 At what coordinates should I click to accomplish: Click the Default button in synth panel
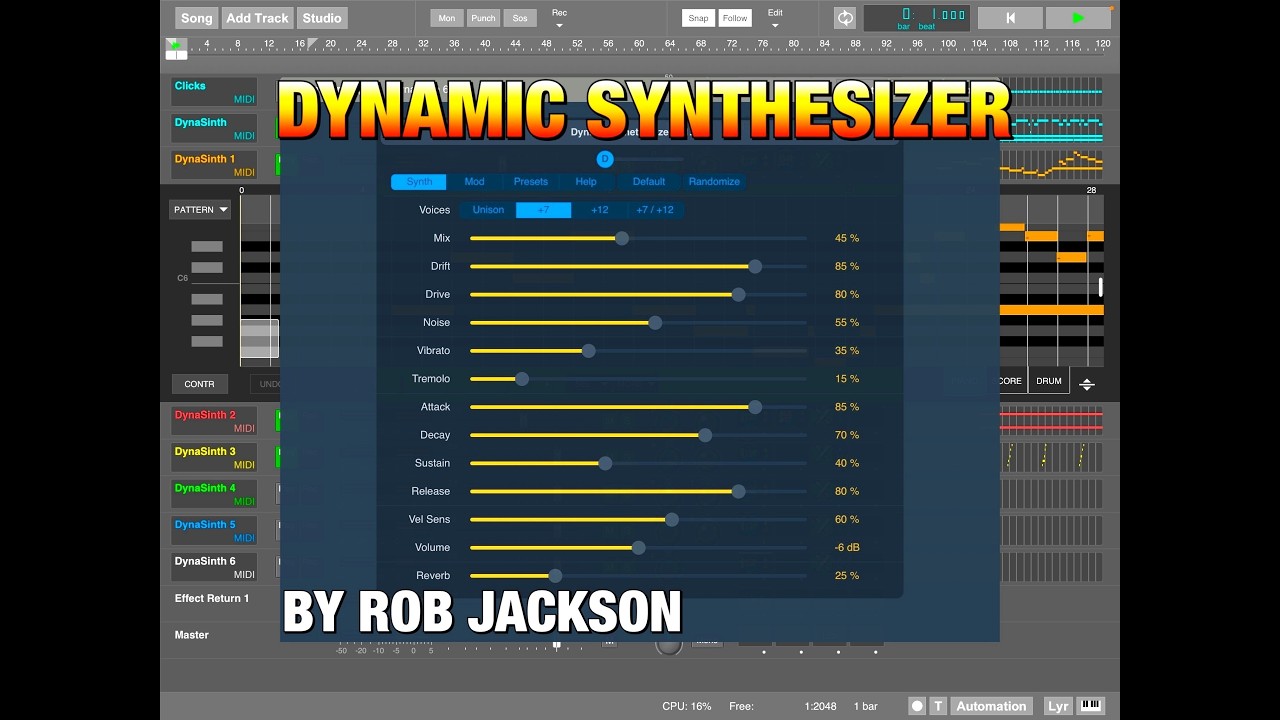pyautogui.click(x=649, y=182)
